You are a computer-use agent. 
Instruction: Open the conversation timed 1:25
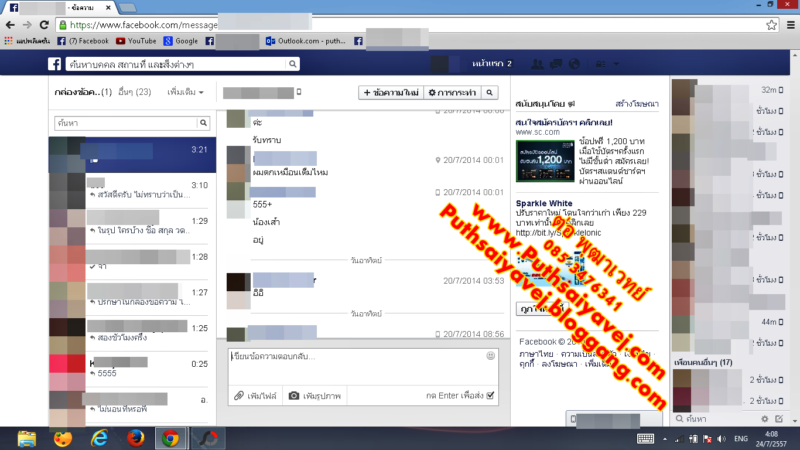[132, 333]
